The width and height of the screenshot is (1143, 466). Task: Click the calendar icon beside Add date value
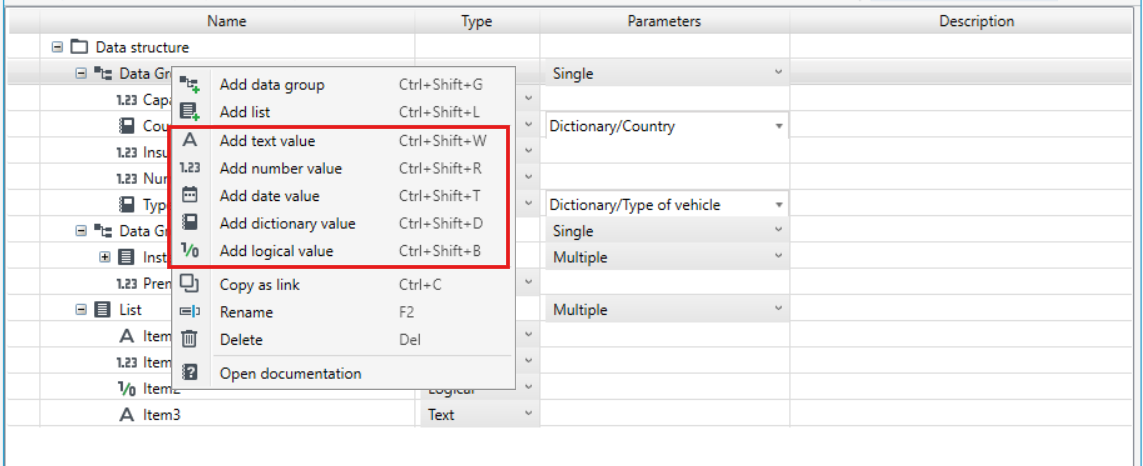(190, 195)
